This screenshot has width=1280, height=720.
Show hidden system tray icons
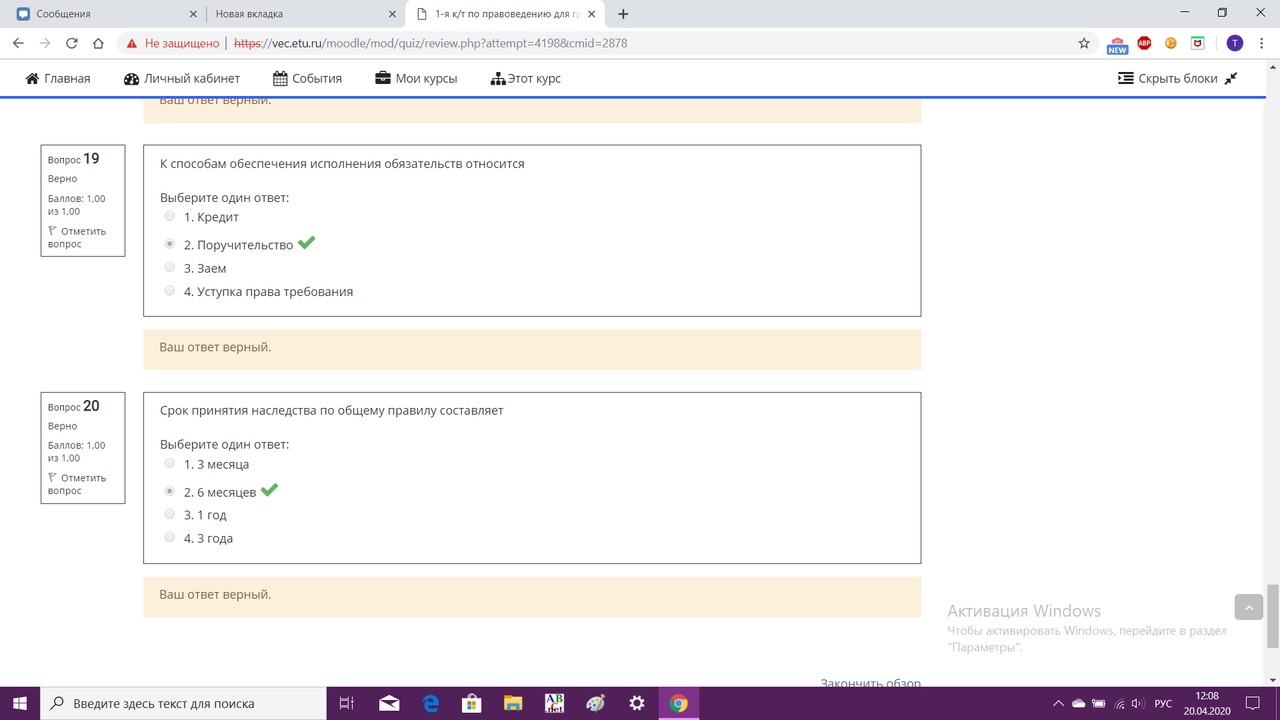(x=1058, y=703)
